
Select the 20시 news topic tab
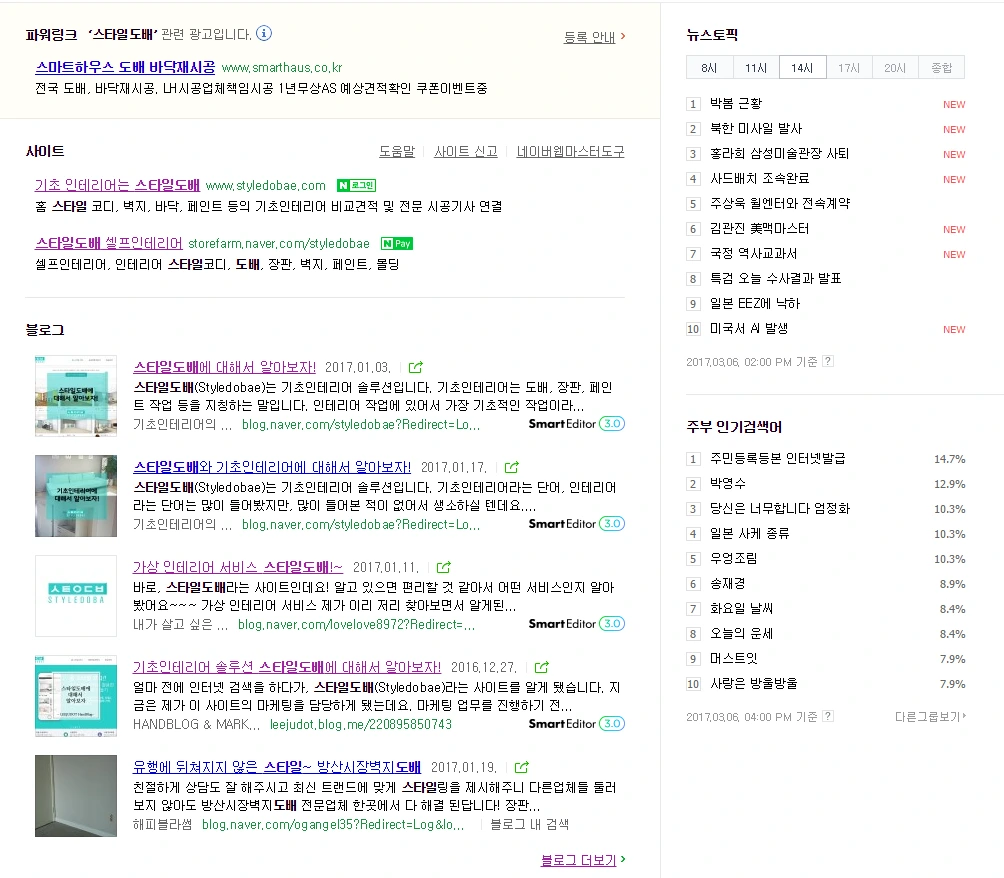pyautogui.click(x=895, y=67)
